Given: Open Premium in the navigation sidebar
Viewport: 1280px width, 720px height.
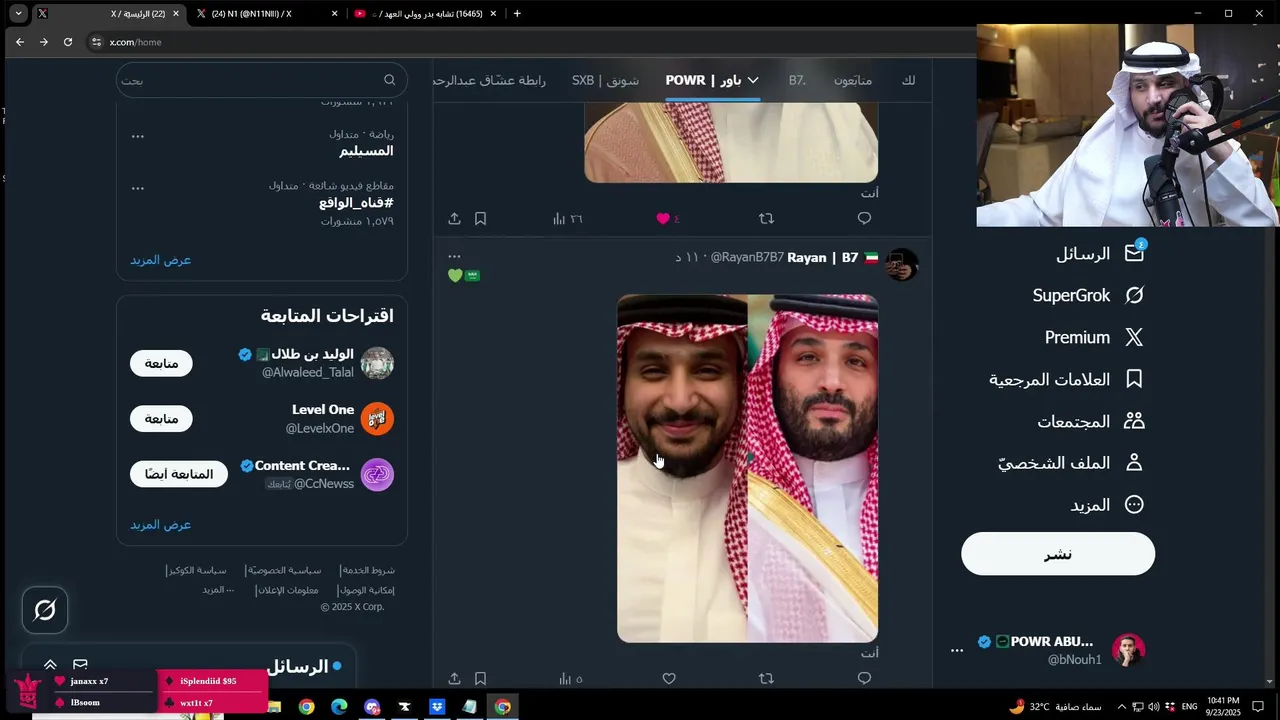Looking at the screenshot, I should [1094, 338].
